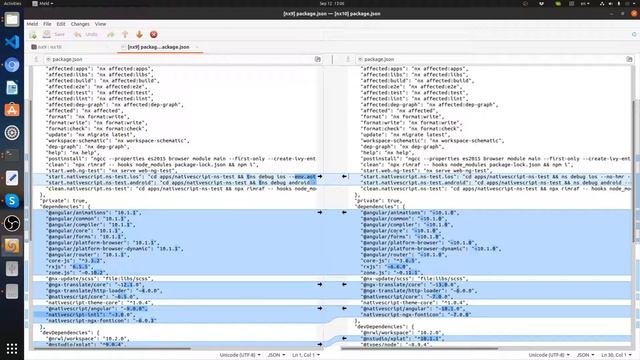Open left pane JSON syntax dropdown
Screen dimensions: 640x360
tap(276, 355)
